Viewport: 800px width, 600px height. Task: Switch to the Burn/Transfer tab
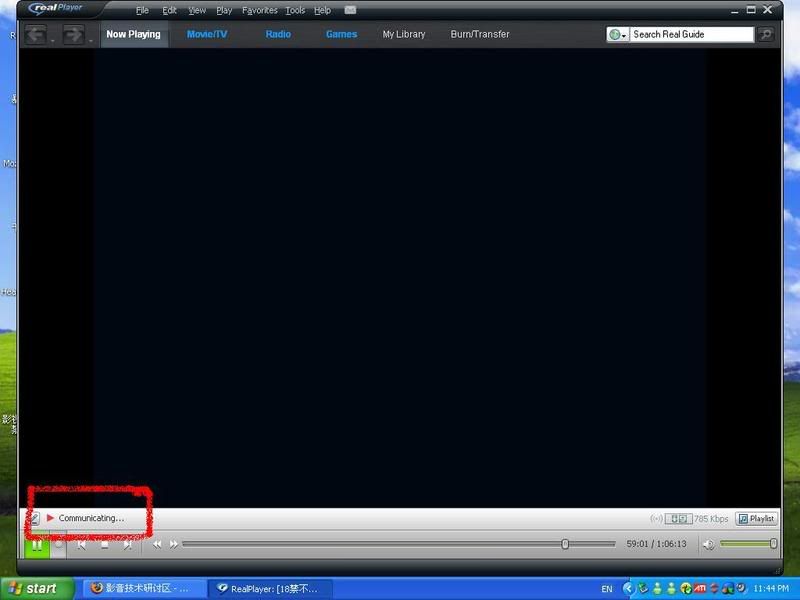(x=479, y=34)
